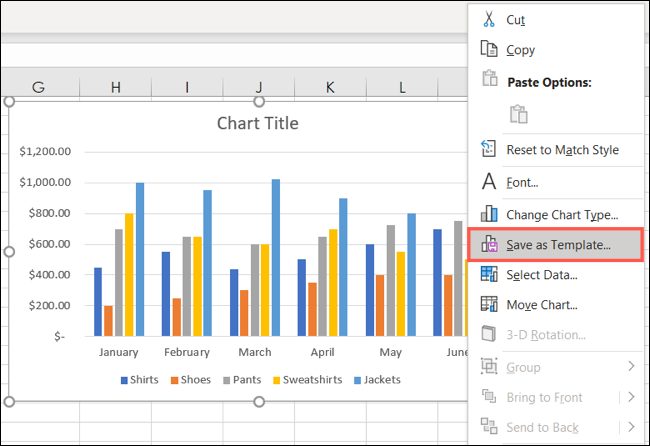Select column L header
Screen dimensions: 650x446
402,87
